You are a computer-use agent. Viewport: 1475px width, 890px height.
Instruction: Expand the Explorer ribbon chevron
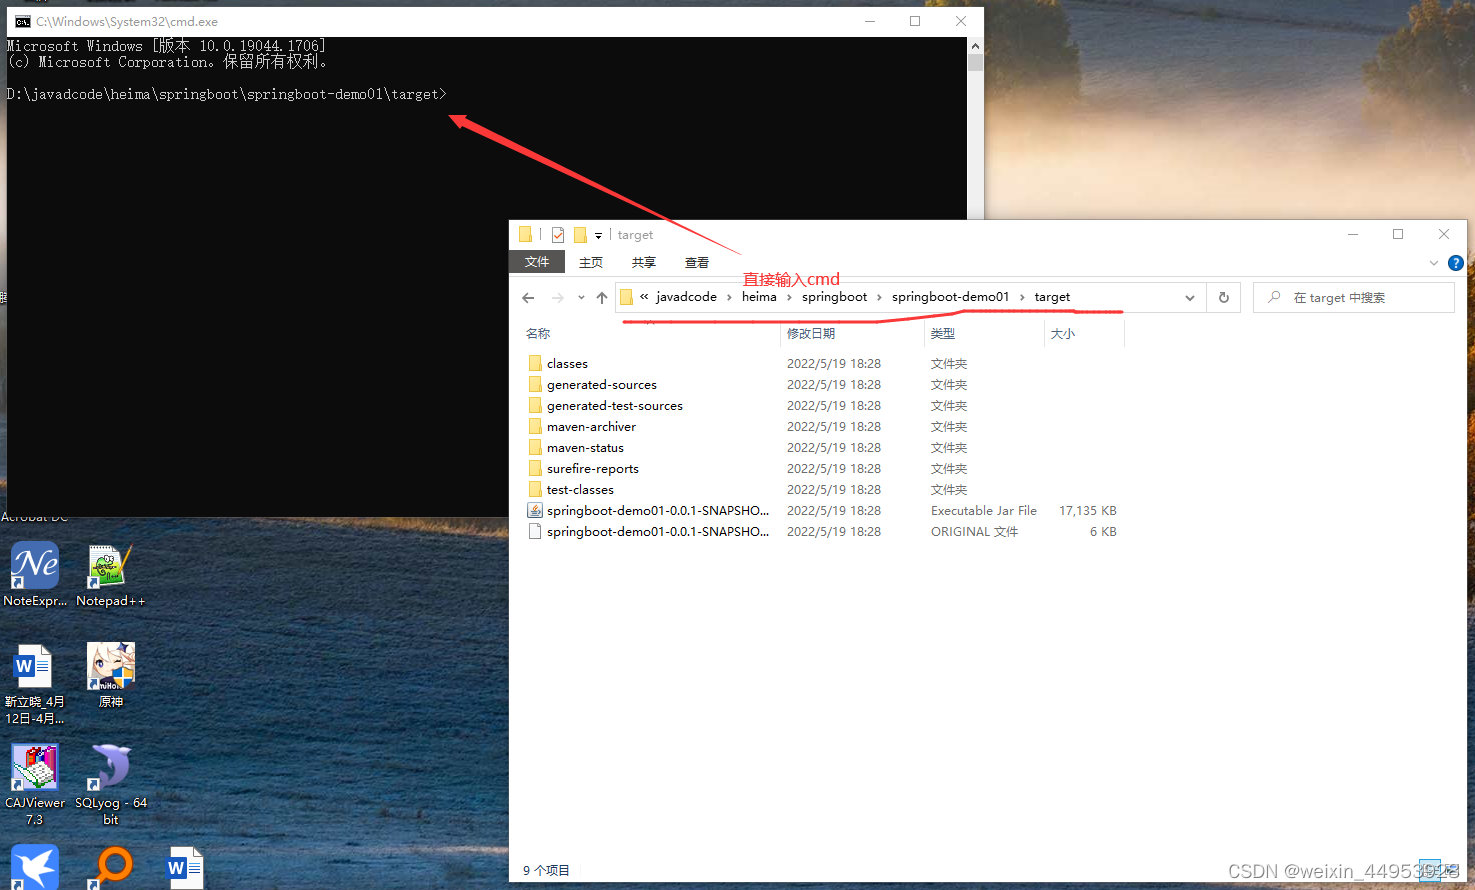(x=1434, y=263)
